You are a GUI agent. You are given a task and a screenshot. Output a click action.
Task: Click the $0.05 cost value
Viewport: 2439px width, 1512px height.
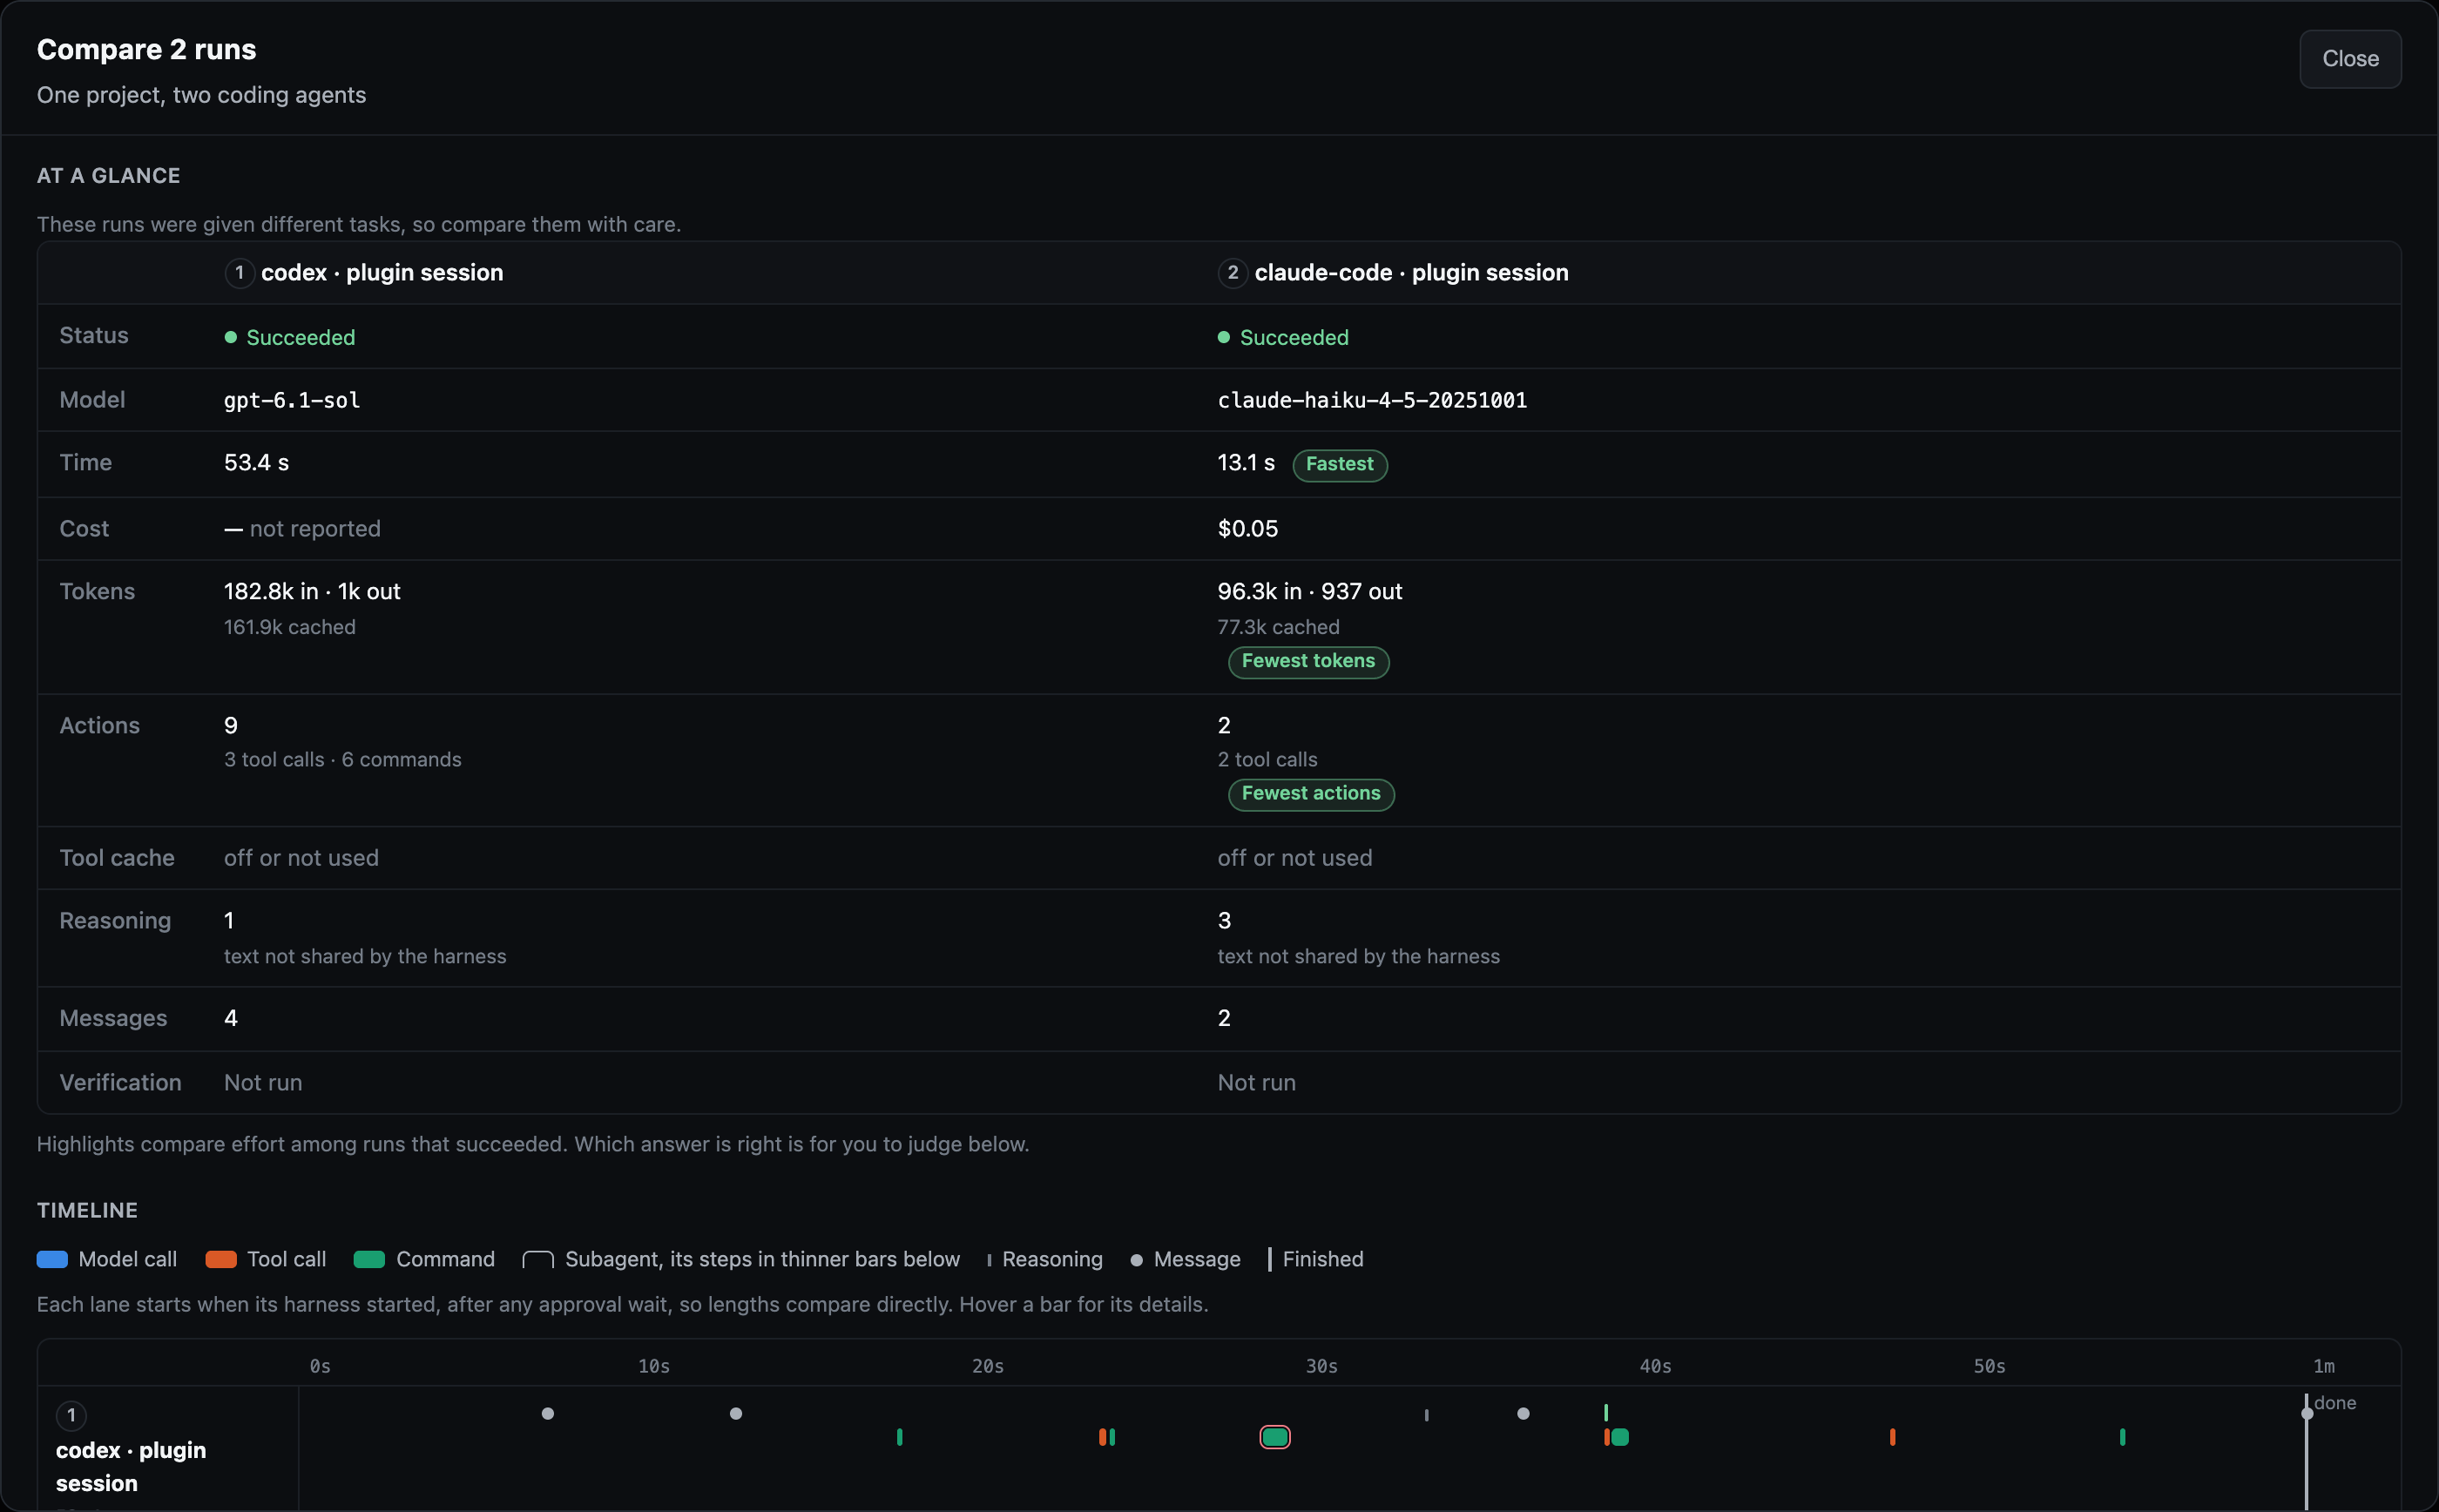coord(1247,528)
